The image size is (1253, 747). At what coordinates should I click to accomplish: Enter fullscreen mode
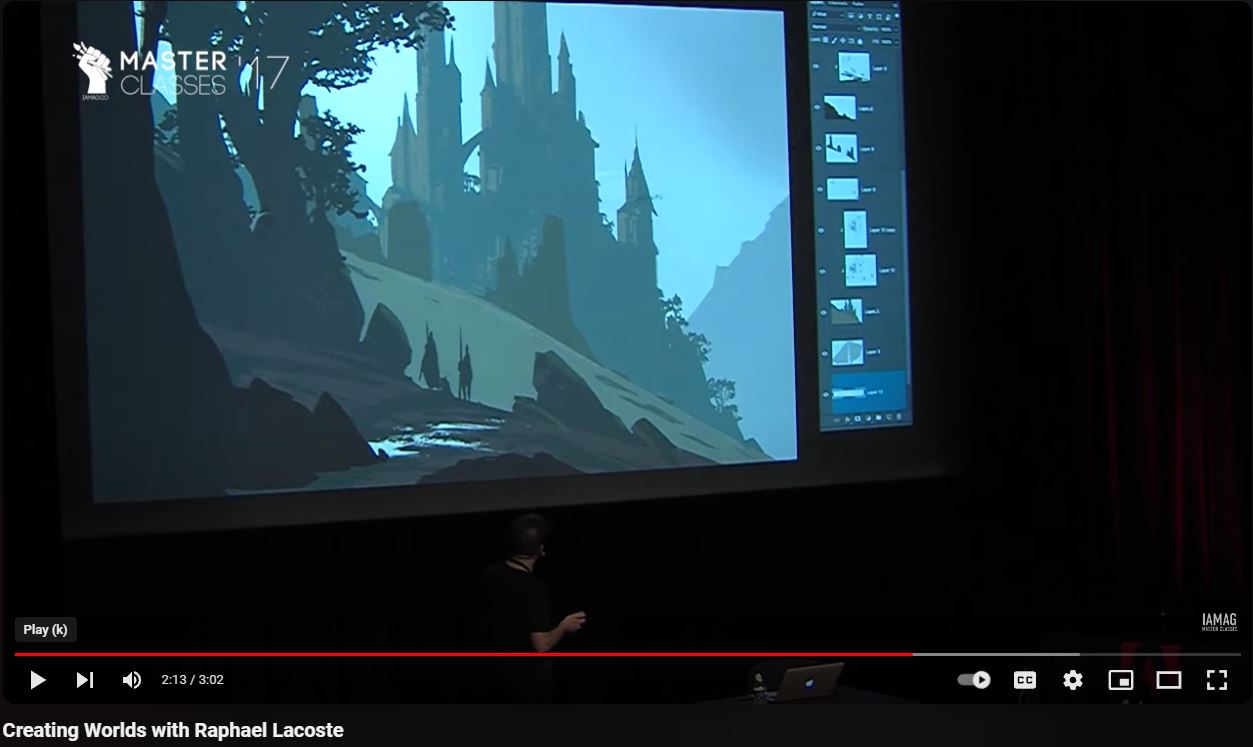coord(1217,680)
